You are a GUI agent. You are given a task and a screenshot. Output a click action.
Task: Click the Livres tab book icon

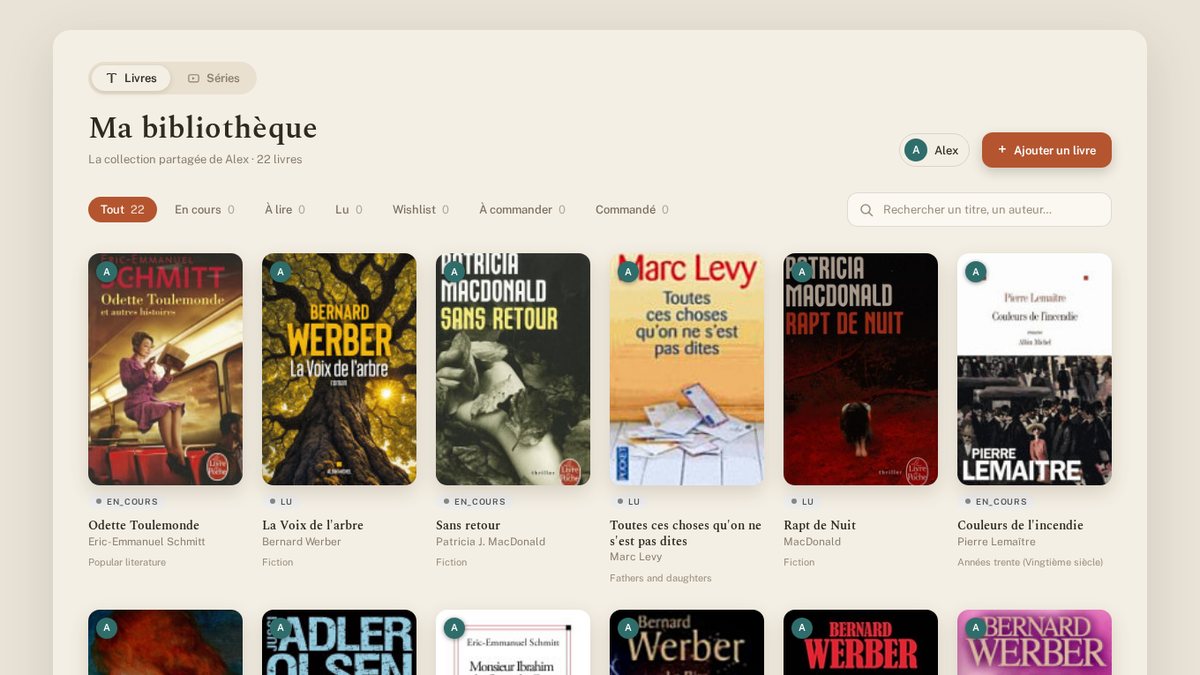pos(112,78)
